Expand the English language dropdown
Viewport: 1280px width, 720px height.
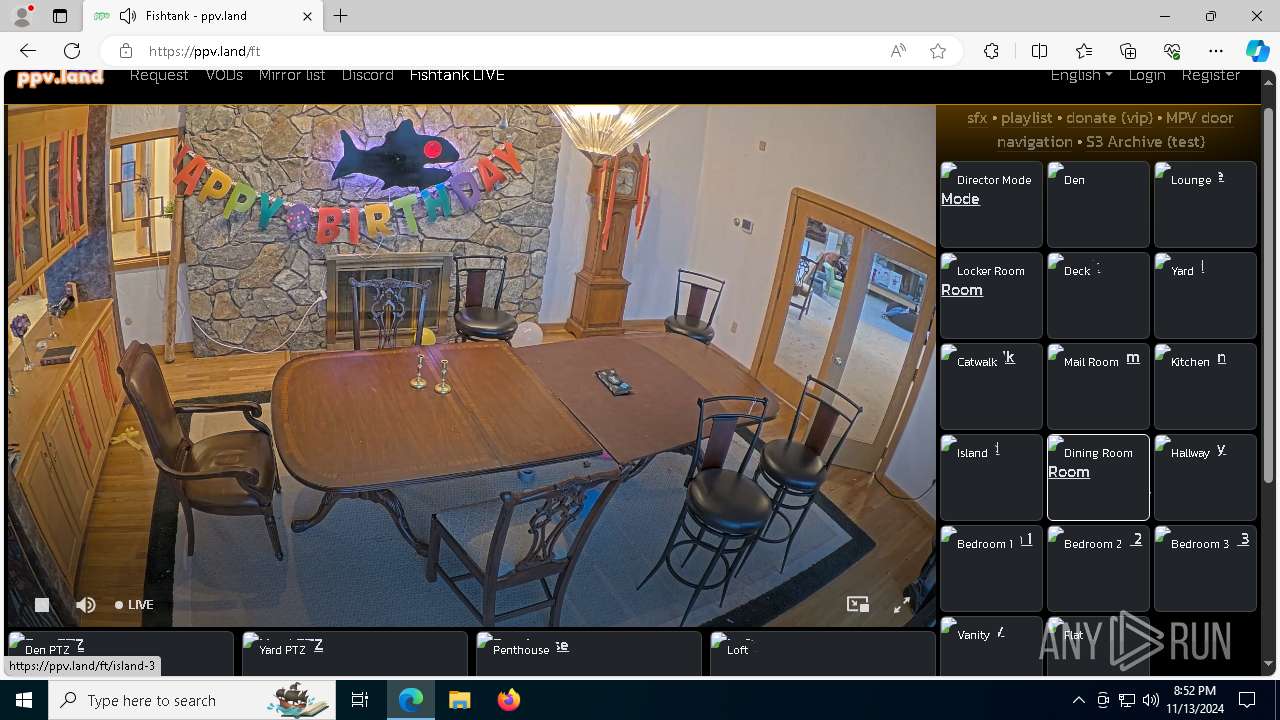tap(1081, 75)
